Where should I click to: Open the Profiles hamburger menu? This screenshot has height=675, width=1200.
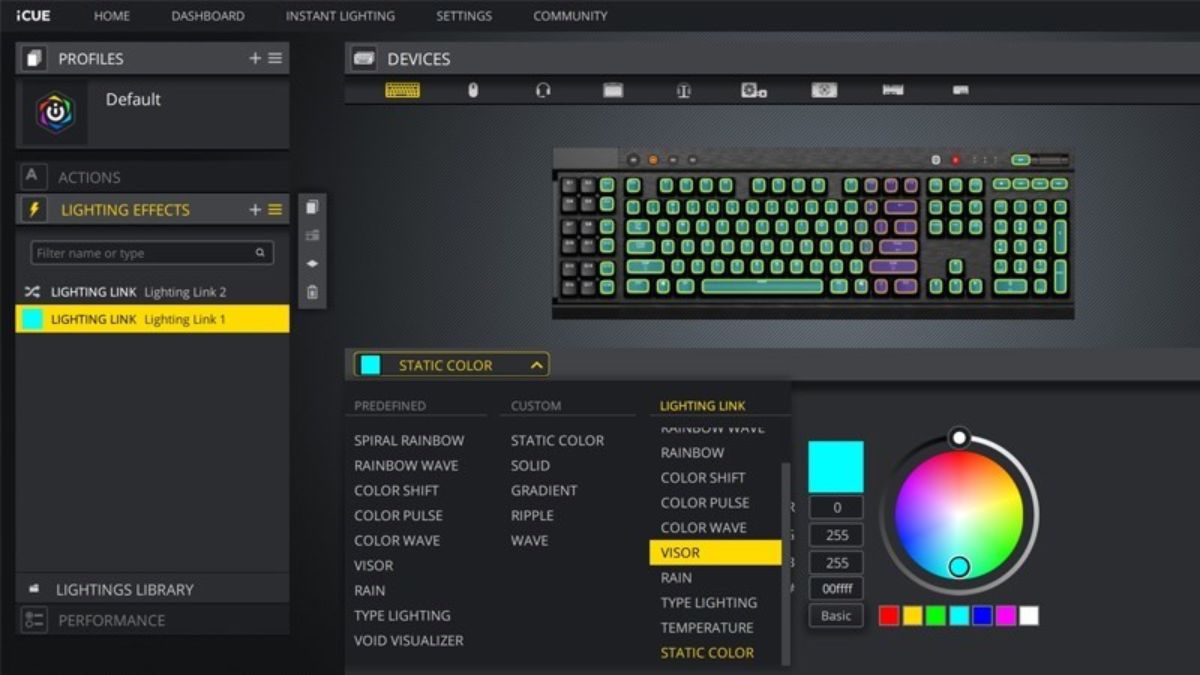pyautogui.click(x=275, y=59)
